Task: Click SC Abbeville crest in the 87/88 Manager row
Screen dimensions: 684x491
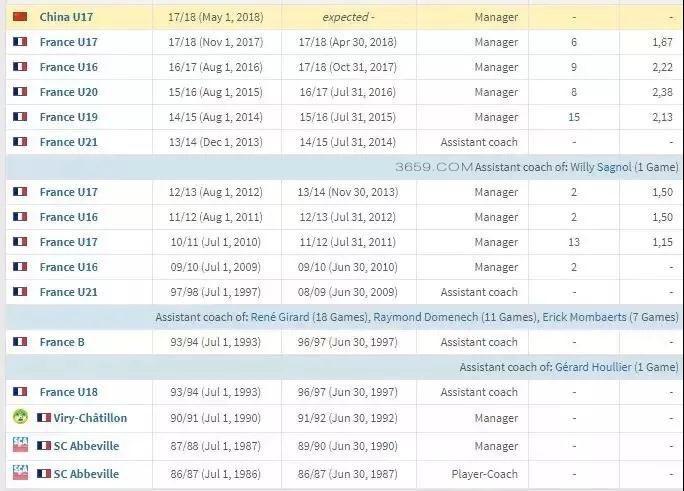Action: tap(20, 445)
